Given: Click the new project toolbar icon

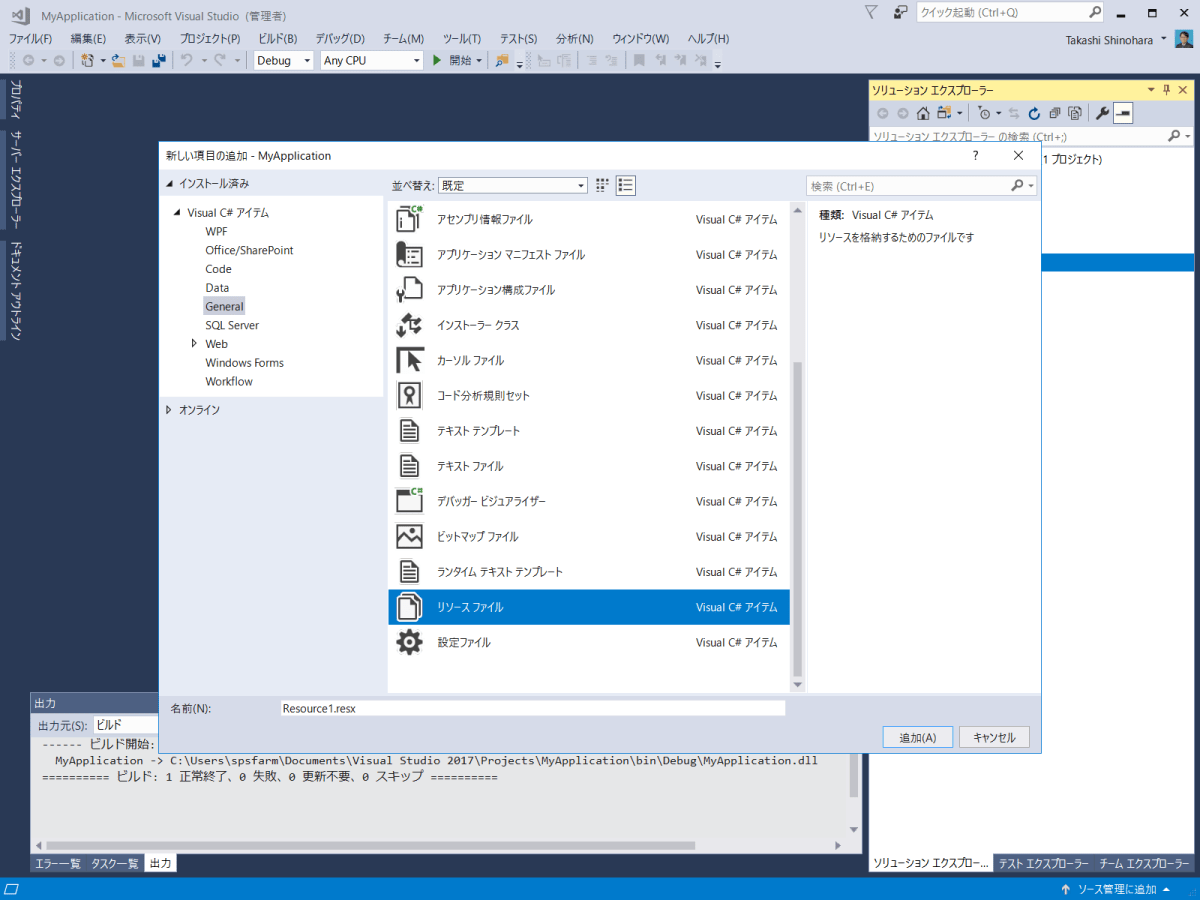Looking at the screenshot, I should coord(88,60).
